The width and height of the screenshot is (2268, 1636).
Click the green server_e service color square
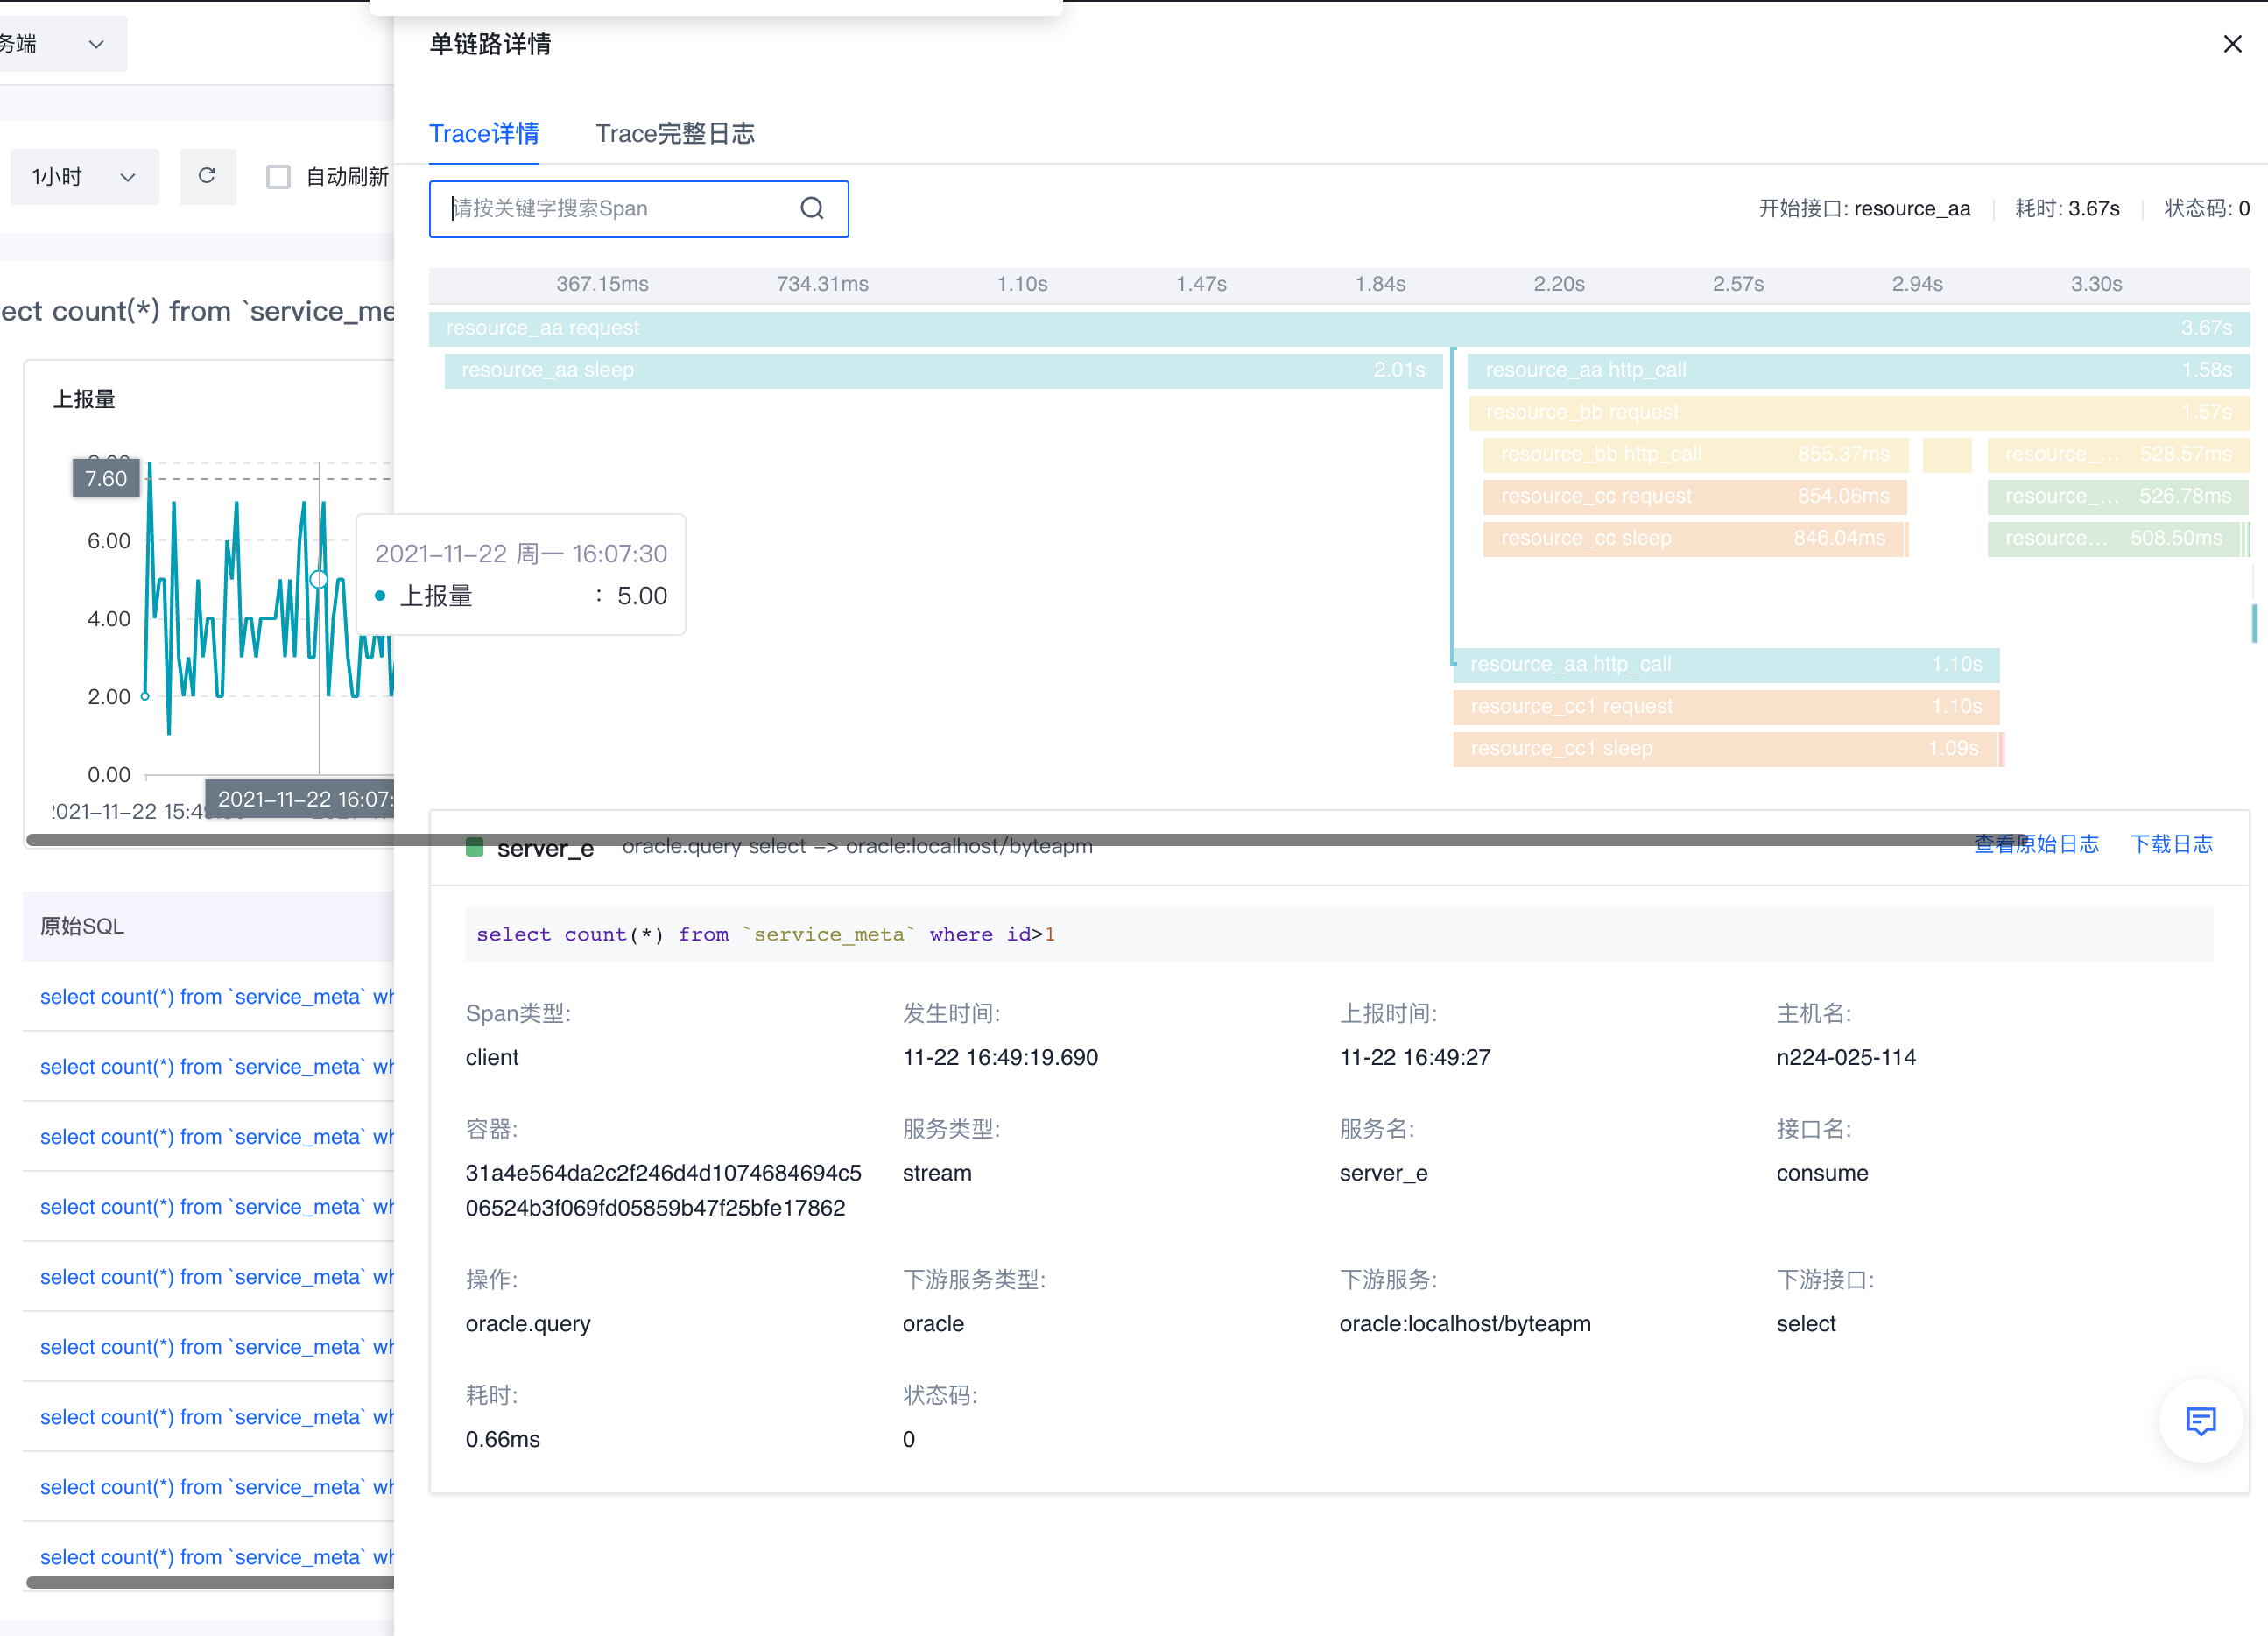[x=475, y=847]
